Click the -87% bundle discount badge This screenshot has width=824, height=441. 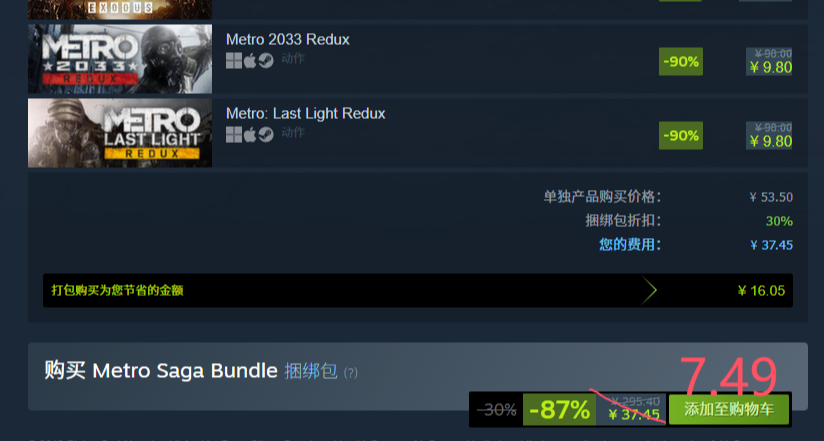[559, 409]
